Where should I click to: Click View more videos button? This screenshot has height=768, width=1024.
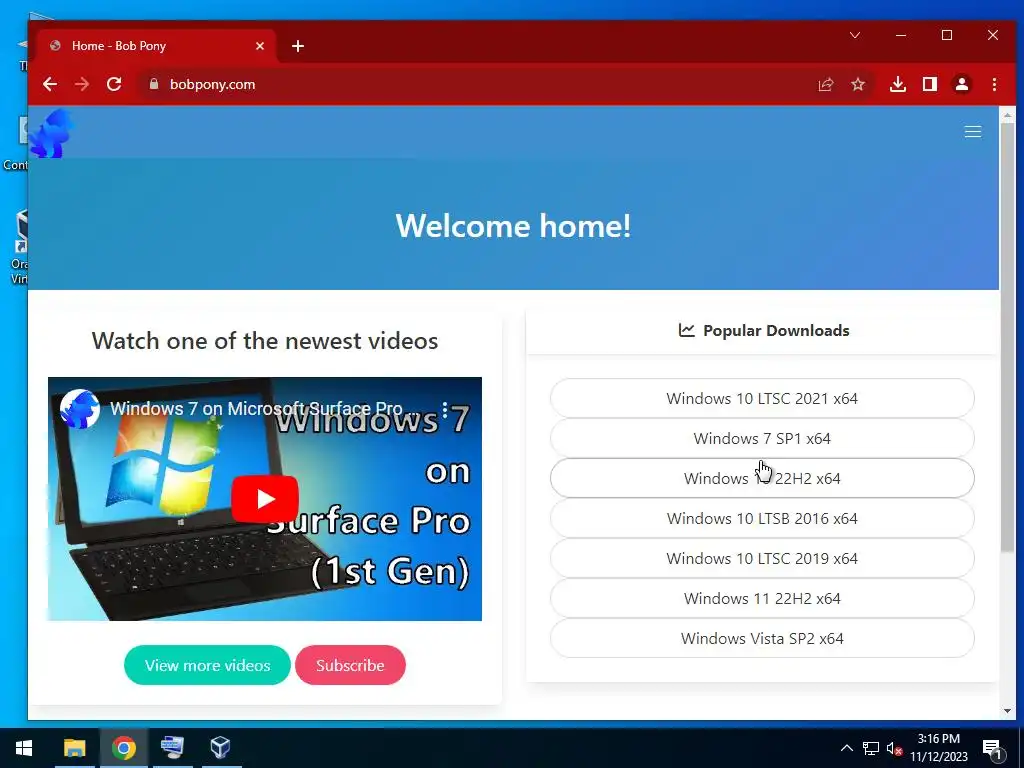point(207,665)
